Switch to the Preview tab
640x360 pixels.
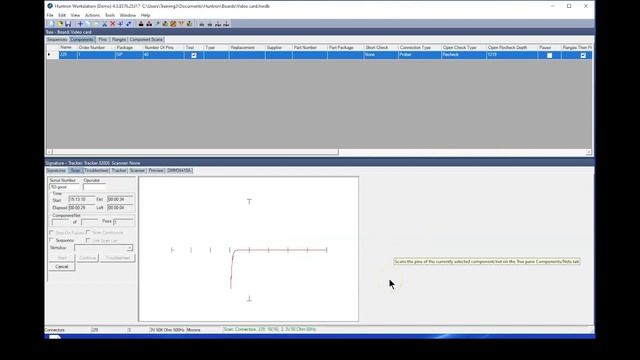coord(156,171)
